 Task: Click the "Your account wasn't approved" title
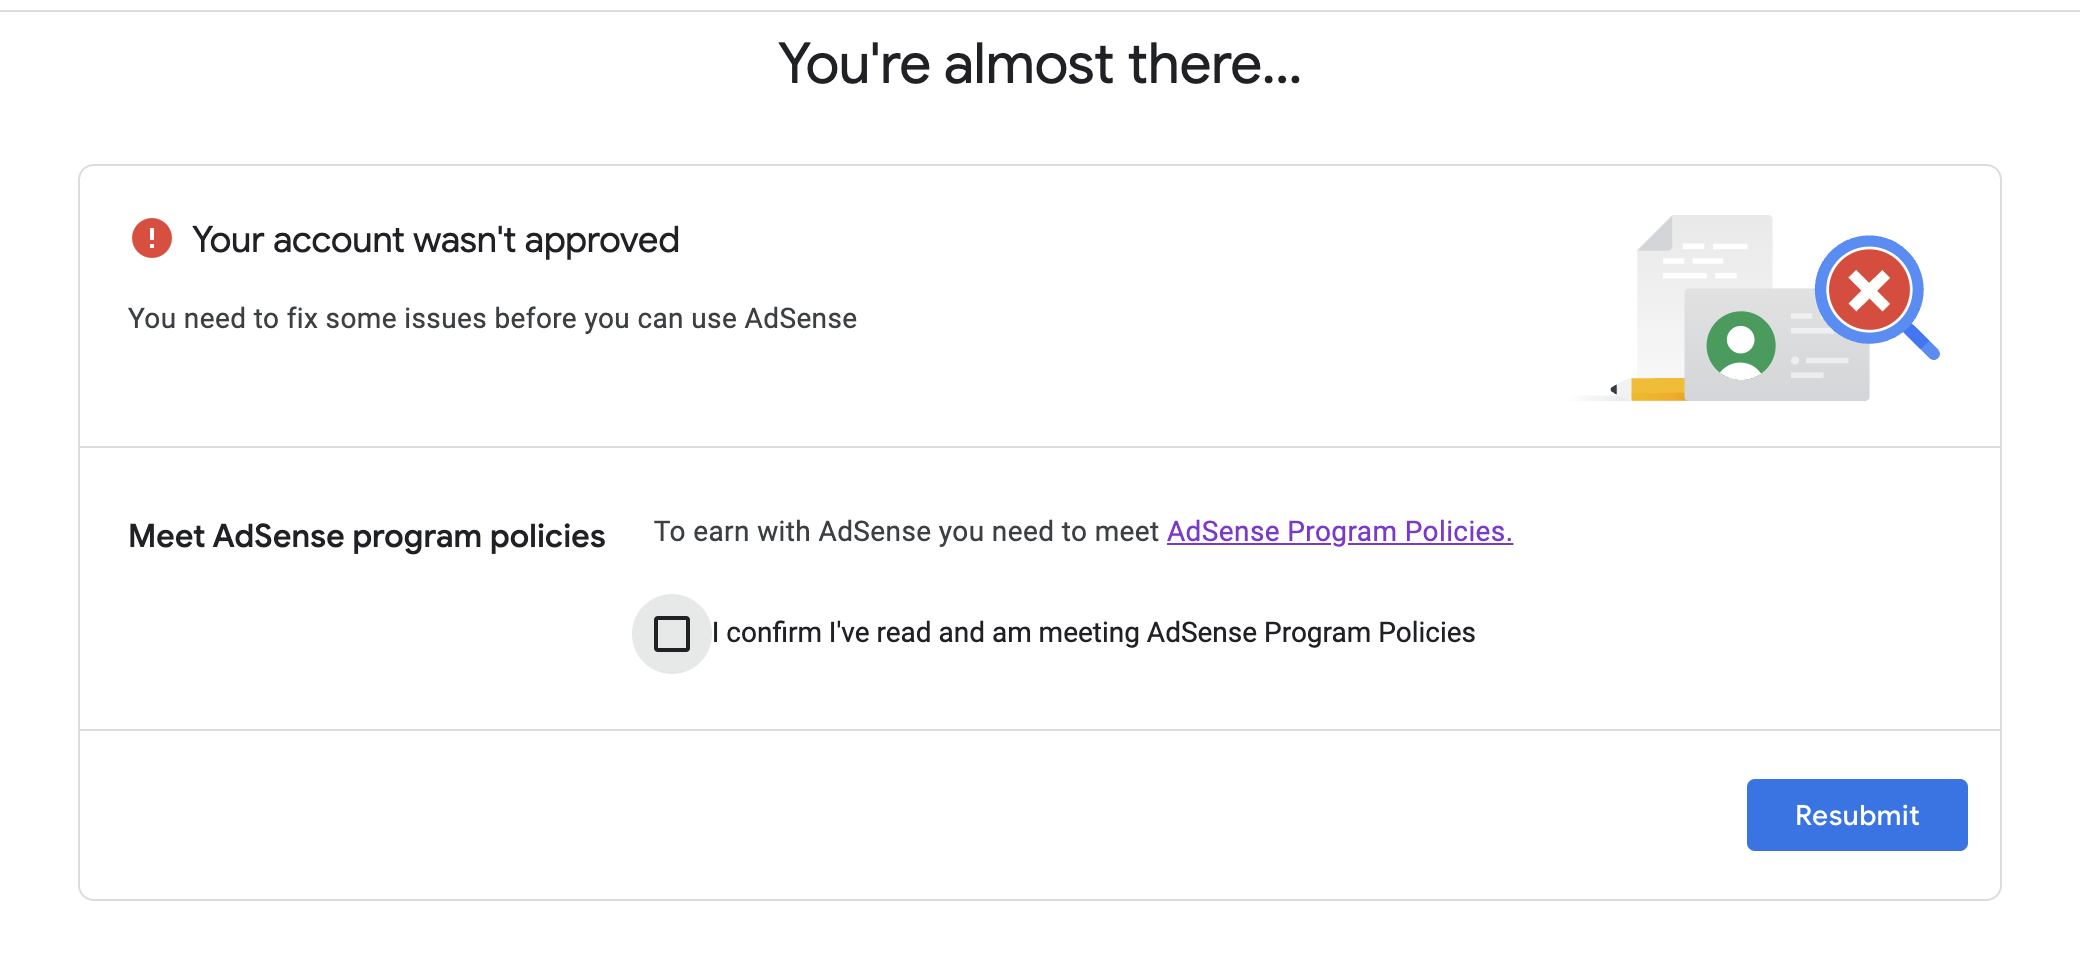[435, 240]
